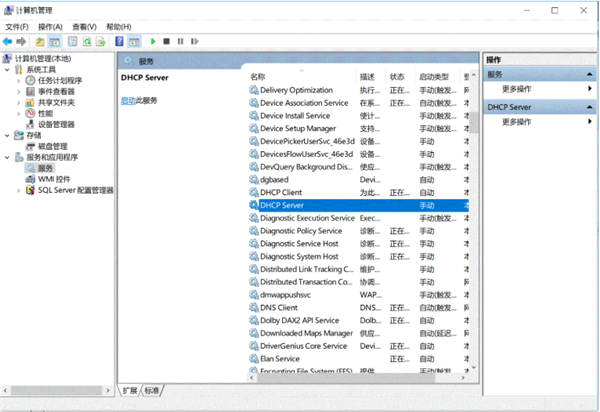Image resolution: width=600 pixels, height=412 pixels.
Task: Collapse the DHCP Server actions section
Action: click(590, 106)
